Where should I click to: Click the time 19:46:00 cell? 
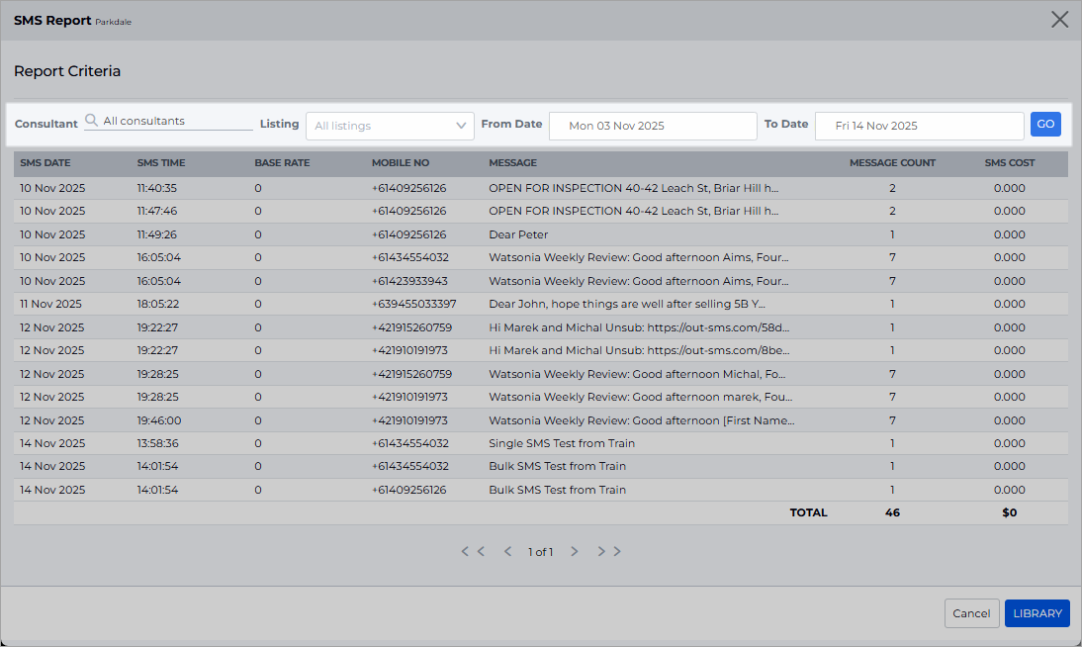tap(159, 420)
